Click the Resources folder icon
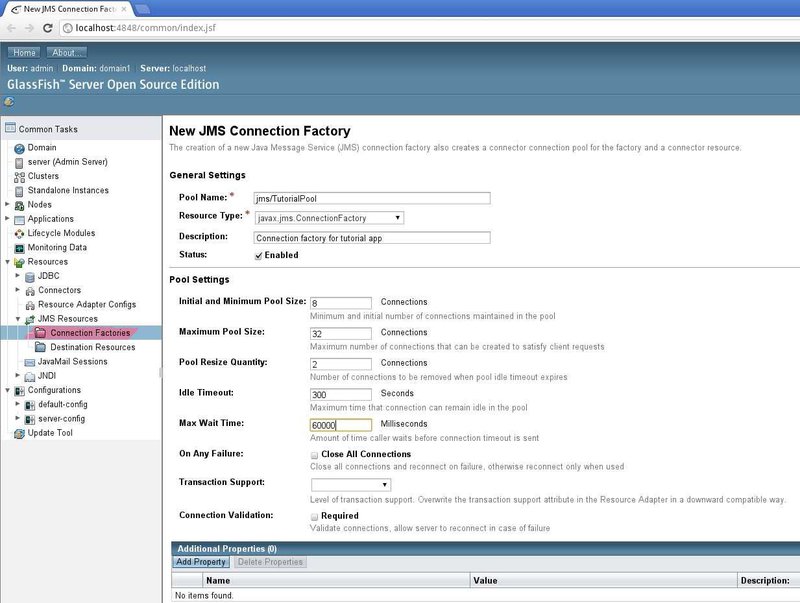 [19, 263]
